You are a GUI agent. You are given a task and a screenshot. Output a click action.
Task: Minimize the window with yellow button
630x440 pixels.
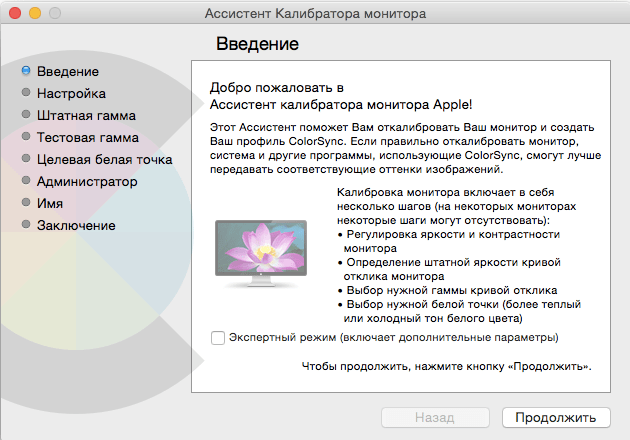pos(35,13)
